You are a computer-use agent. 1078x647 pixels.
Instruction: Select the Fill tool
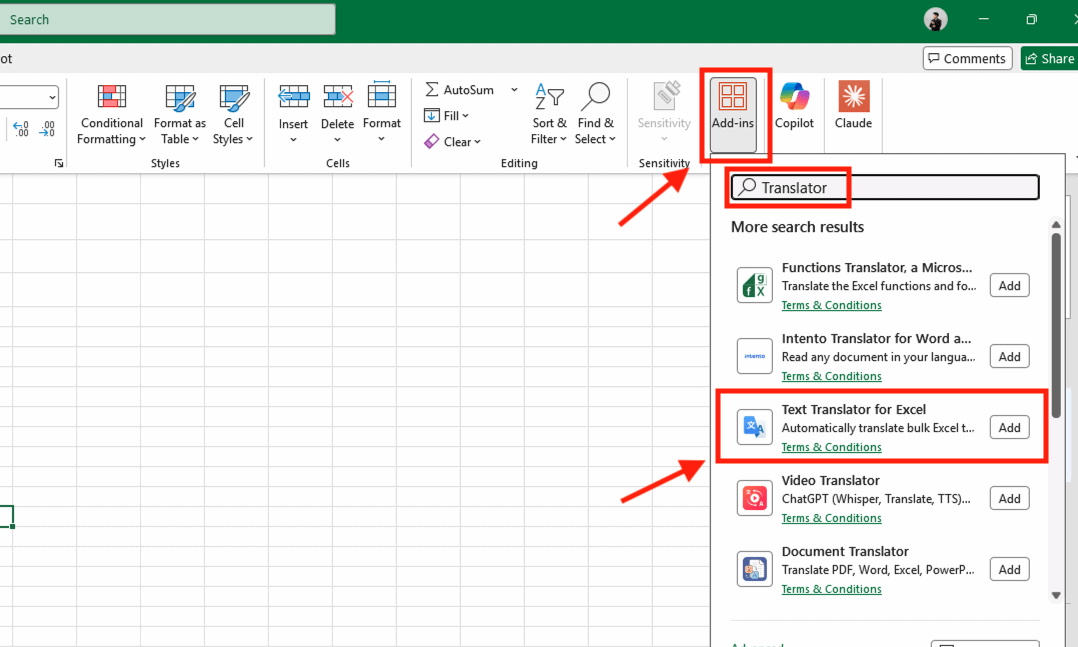(446, 115)
